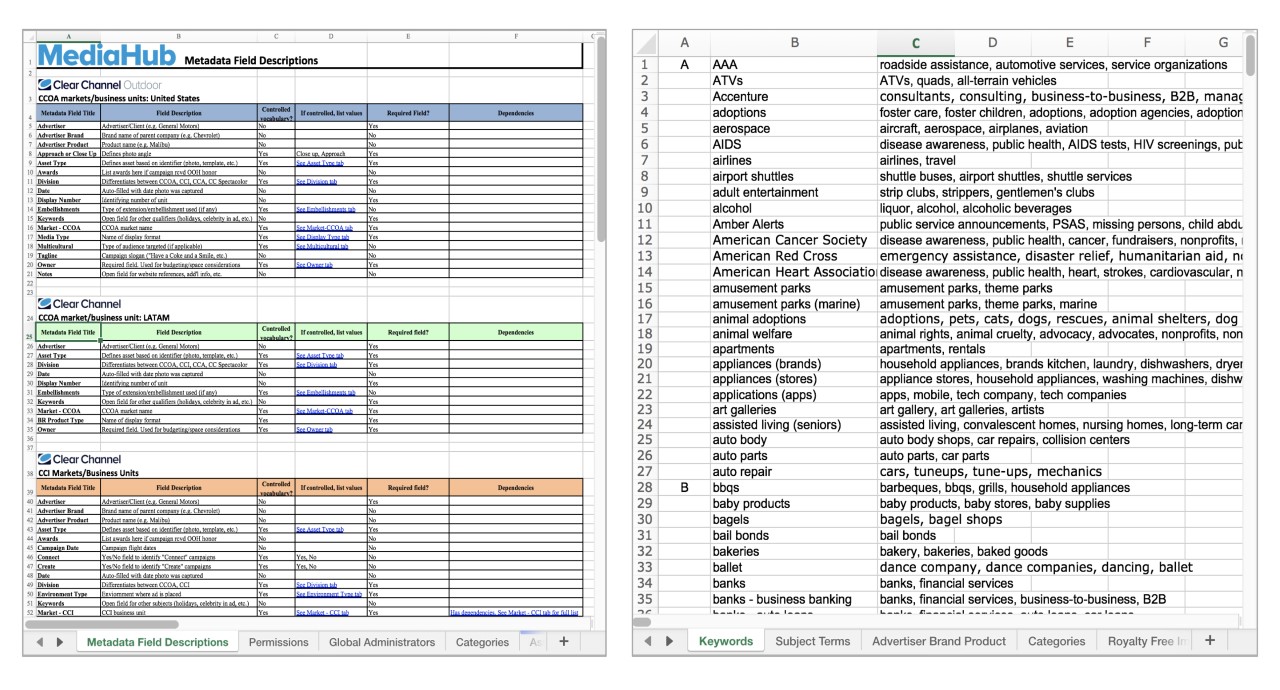Select the Keywords sheet tab
The width and height of the screenshot is (1280, 690).
(726, 641)
